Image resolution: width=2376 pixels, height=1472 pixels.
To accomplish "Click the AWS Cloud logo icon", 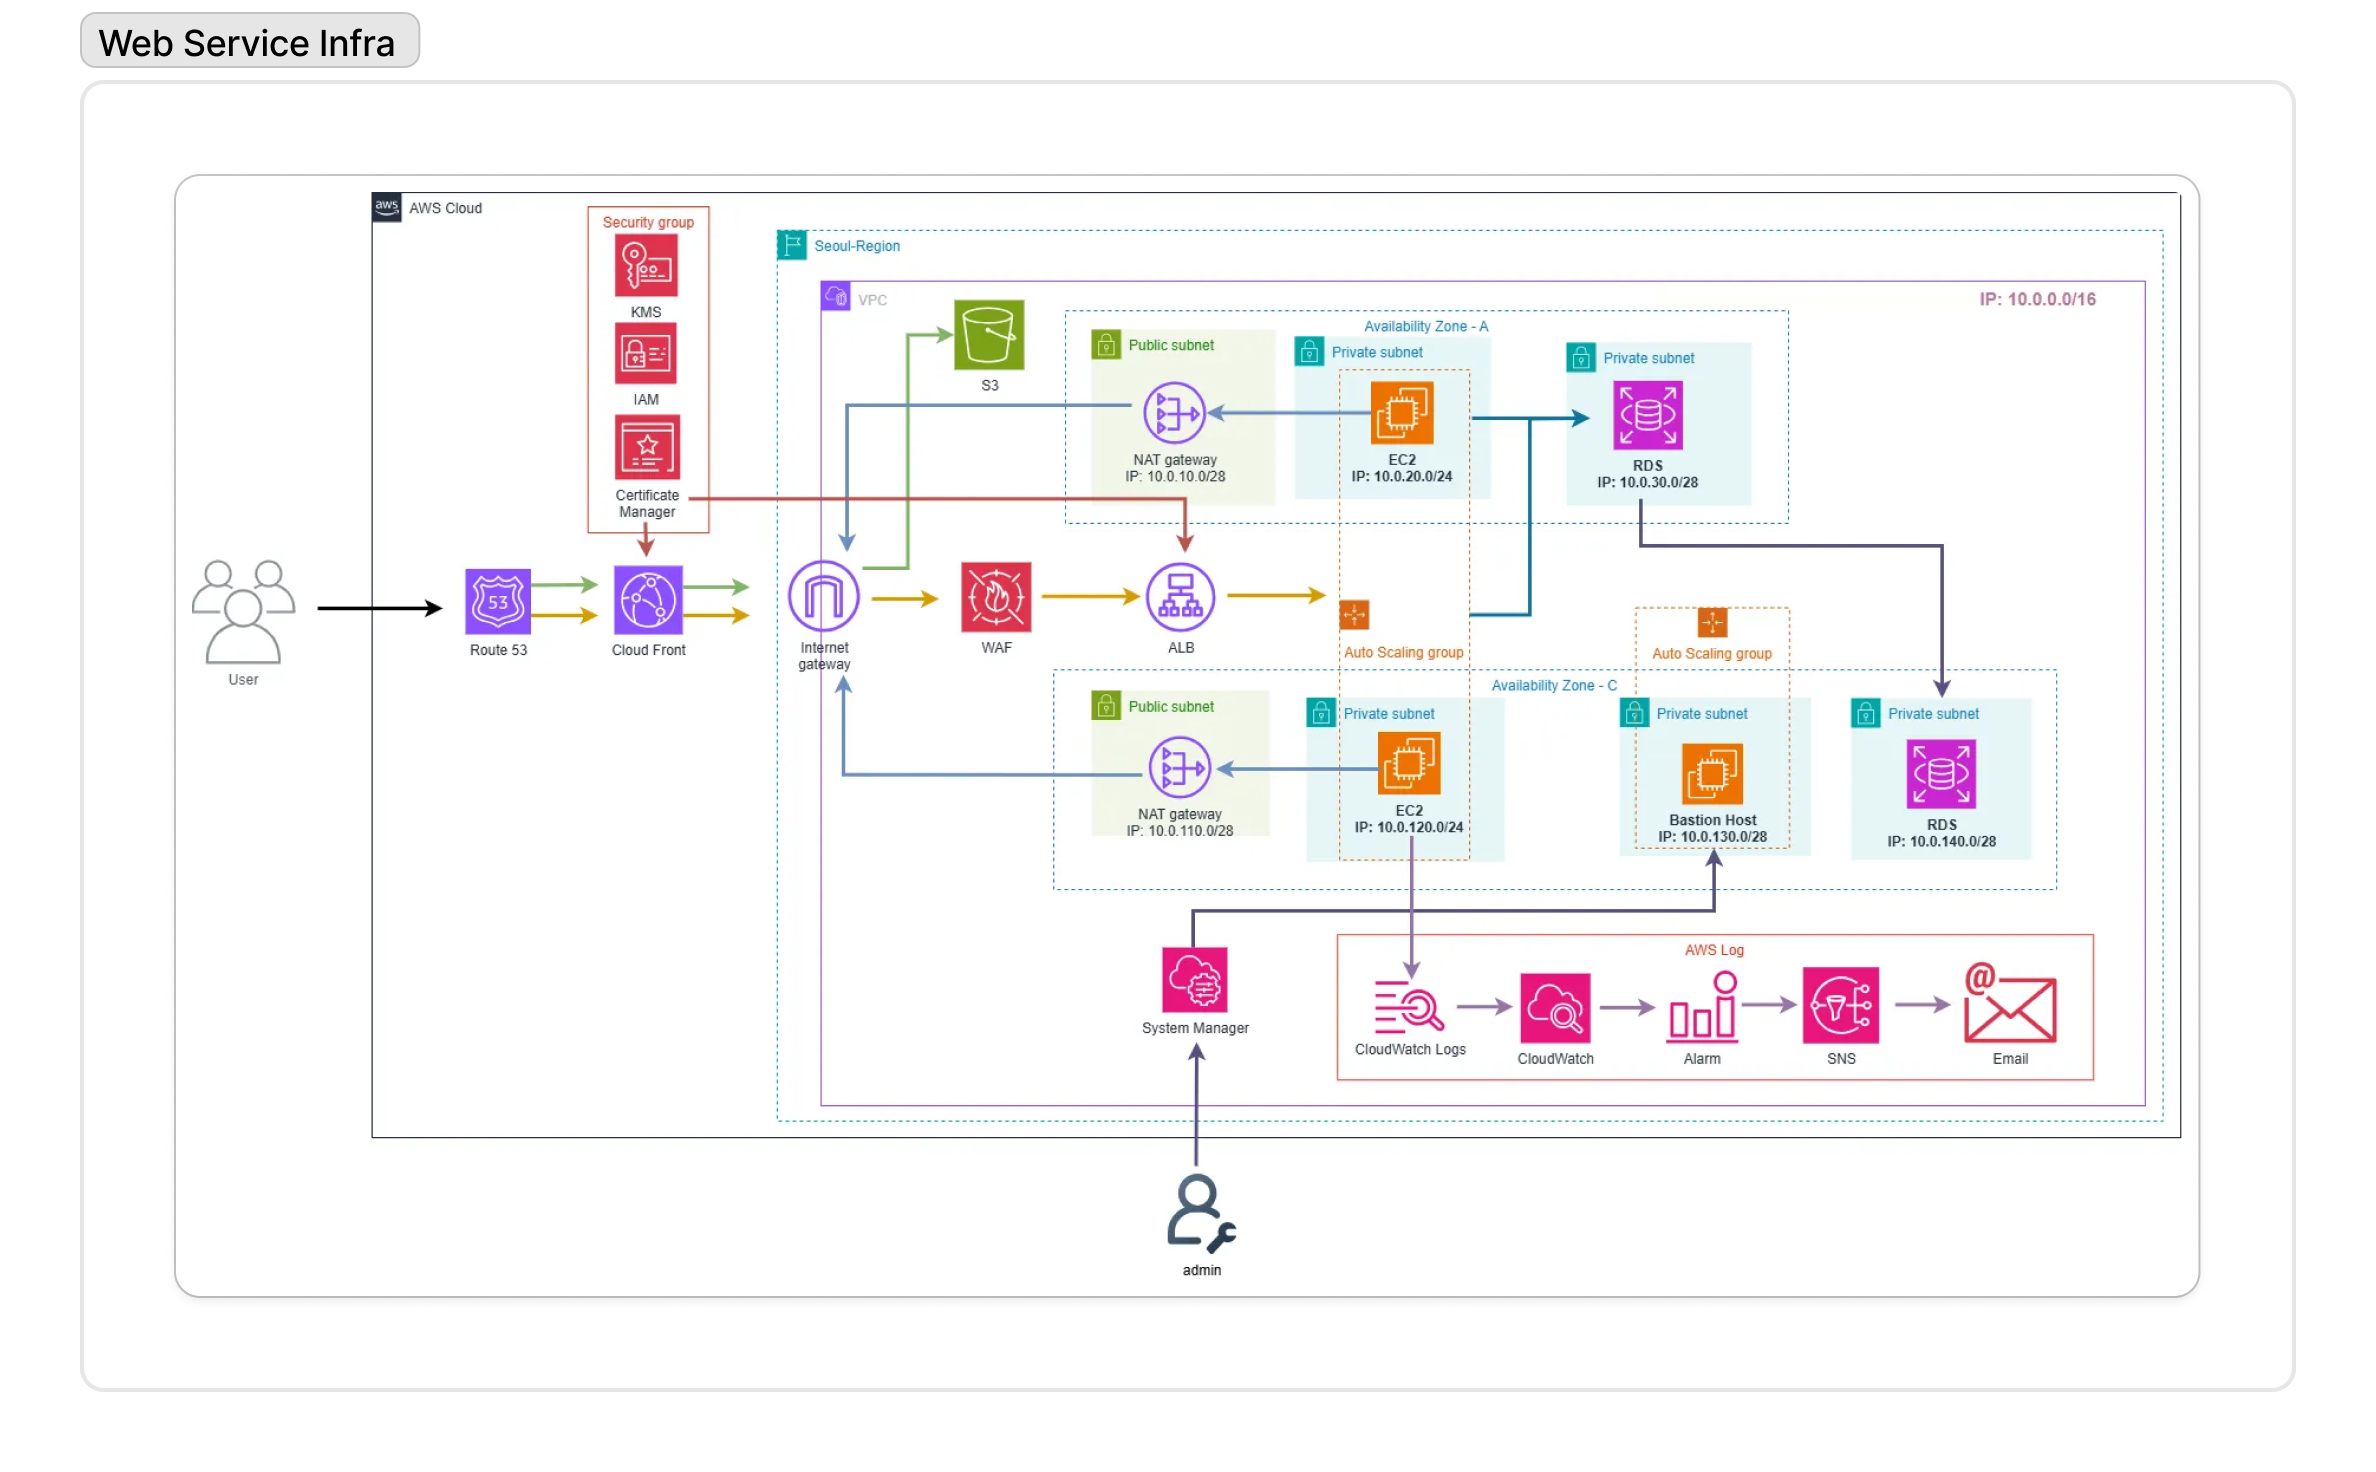I will (x=387, y=207).
